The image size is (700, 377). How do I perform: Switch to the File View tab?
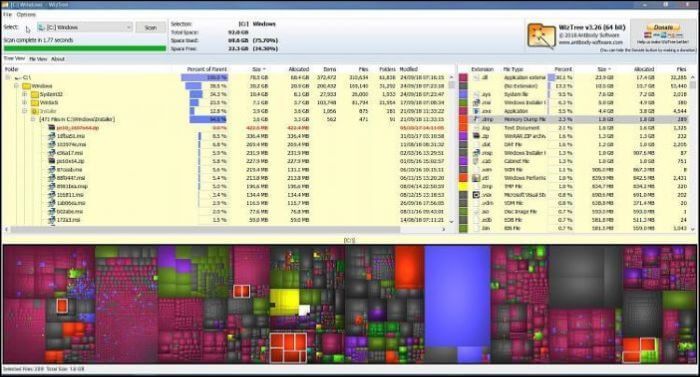pos(38,59)
